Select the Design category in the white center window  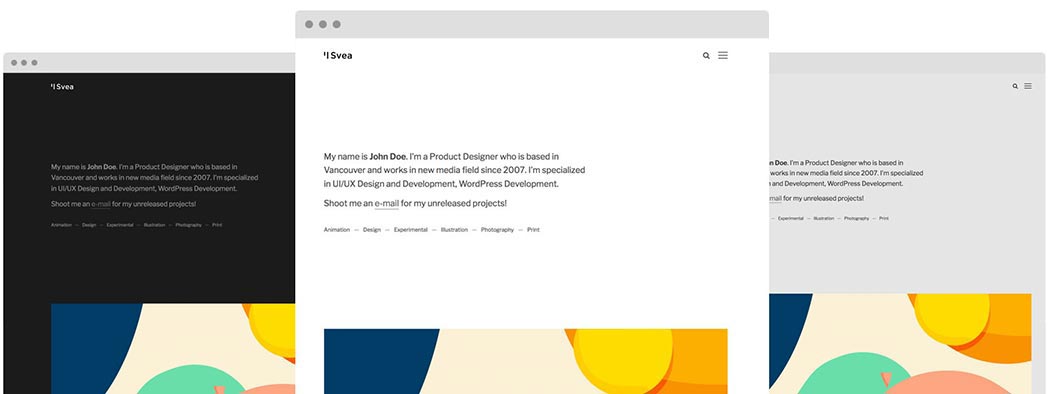click(x=372, y=230)
